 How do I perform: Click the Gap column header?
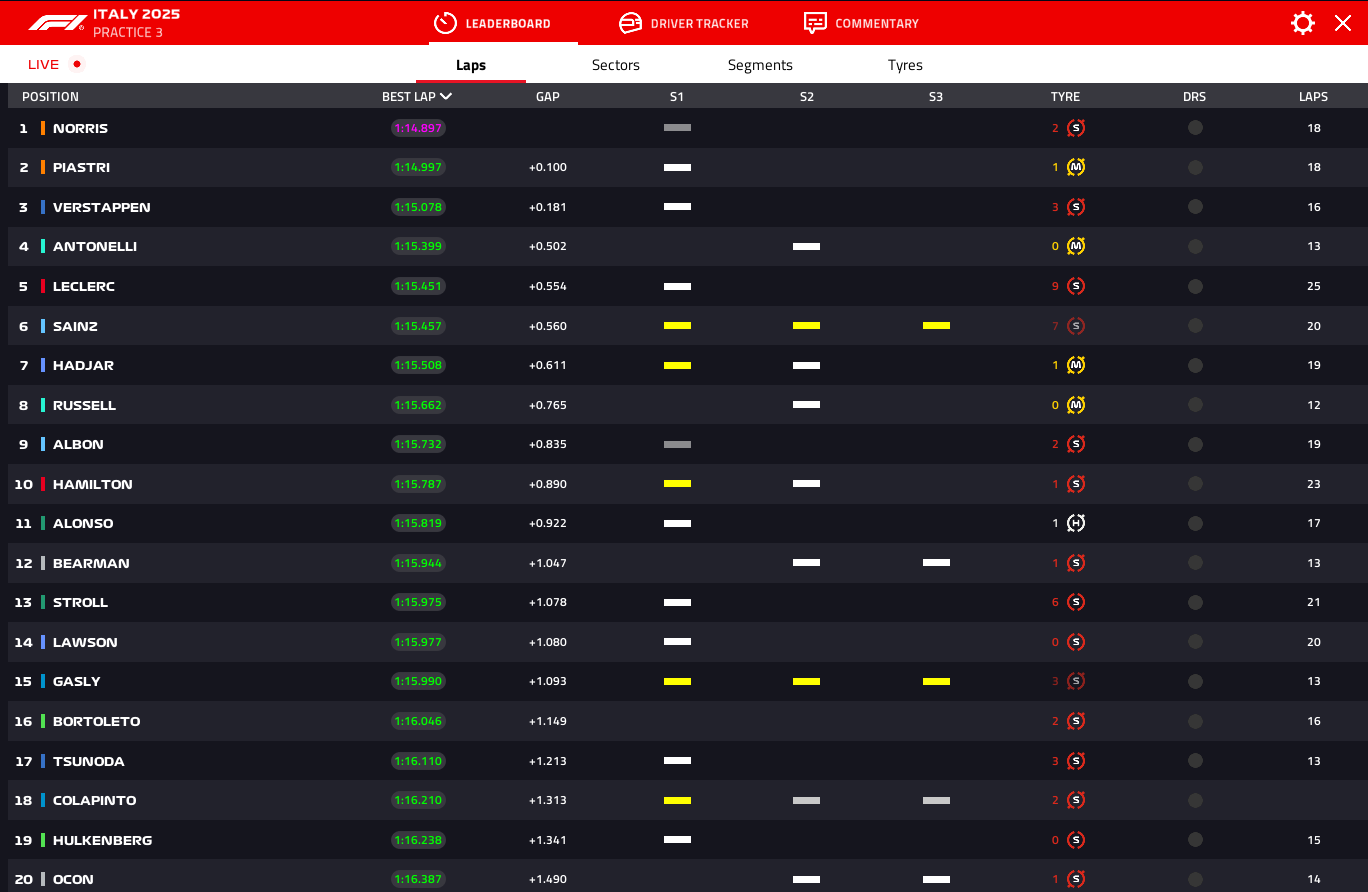coord(548,97)
